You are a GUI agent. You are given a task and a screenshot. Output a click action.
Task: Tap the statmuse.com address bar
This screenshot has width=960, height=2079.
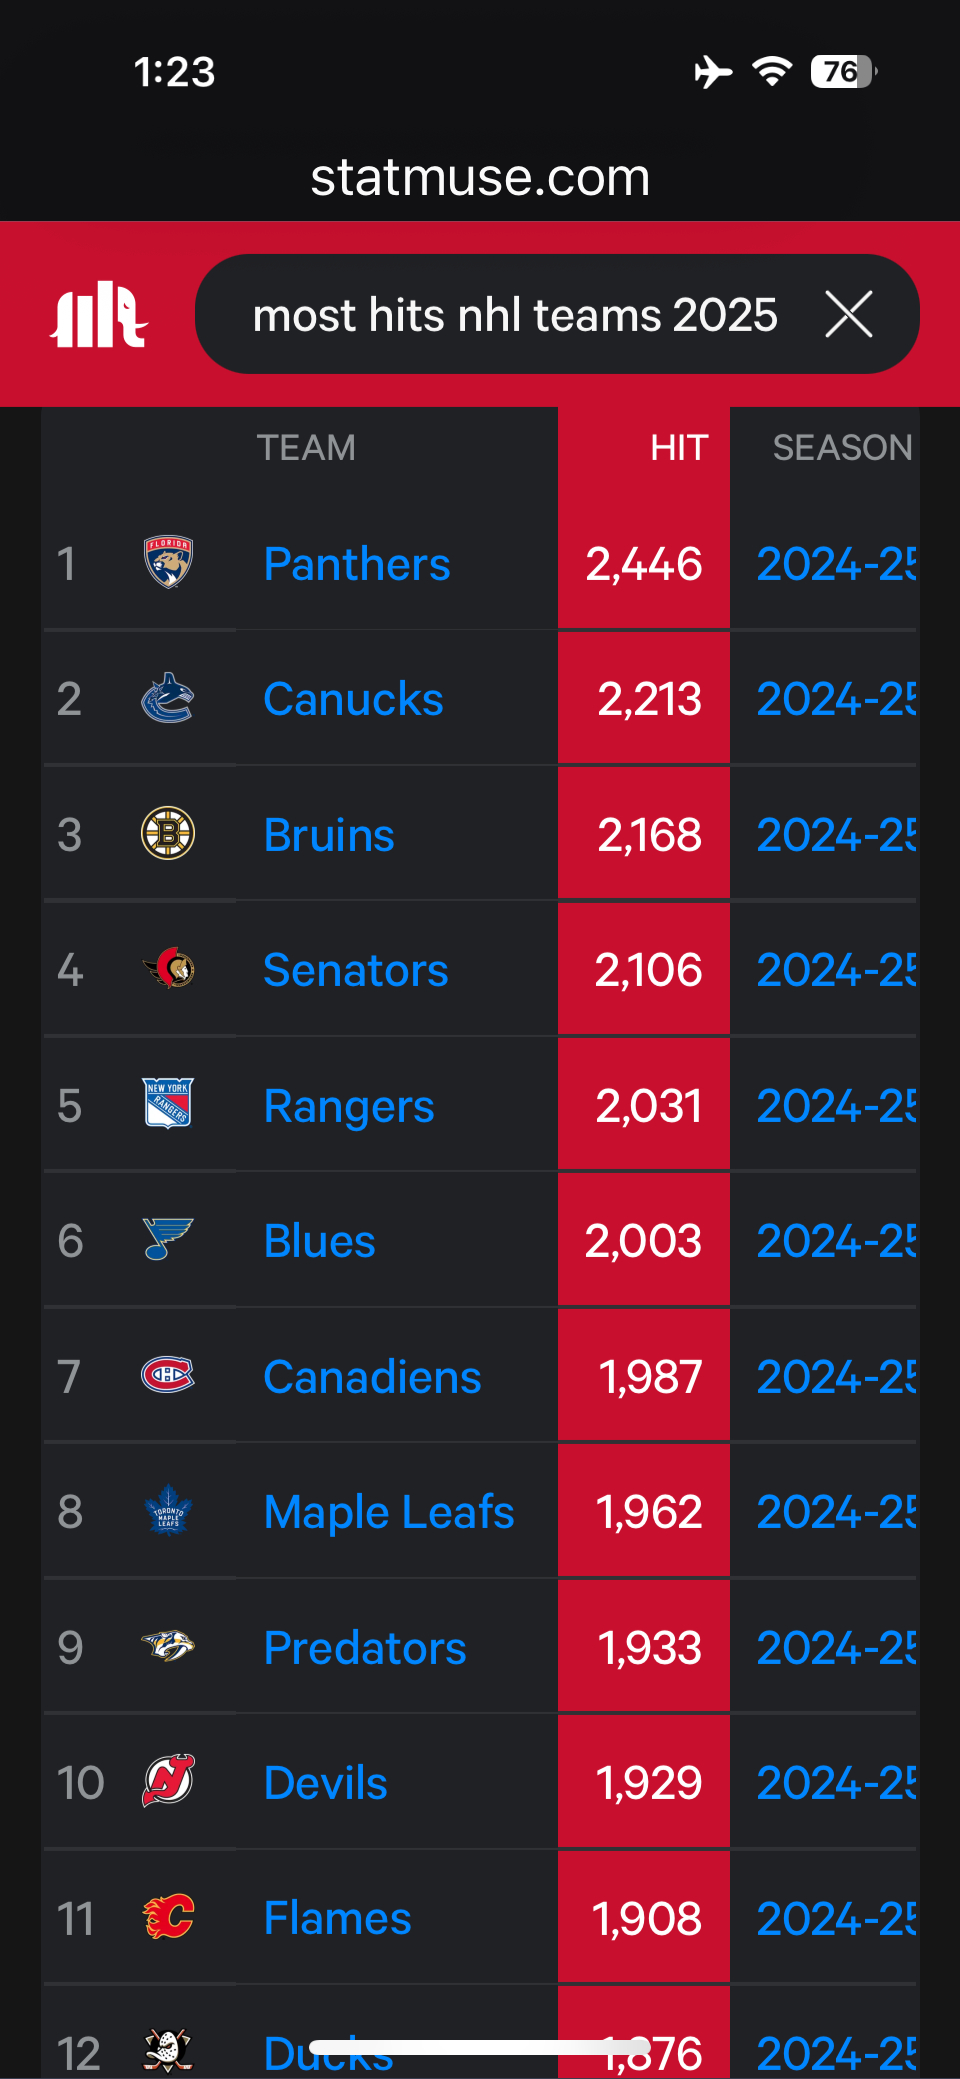pos(480,177)
